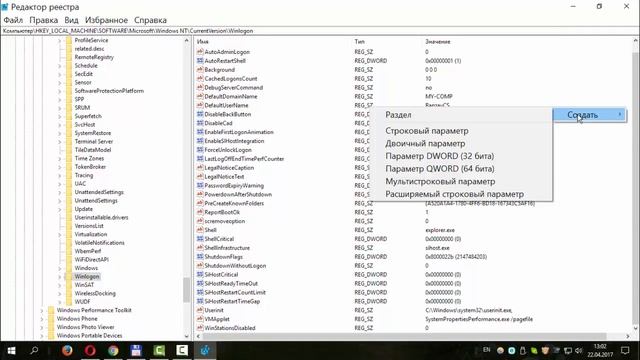This screenshot has height=360, width=640.
Task: Click the EN language indicator
Action: pos(487,350)
